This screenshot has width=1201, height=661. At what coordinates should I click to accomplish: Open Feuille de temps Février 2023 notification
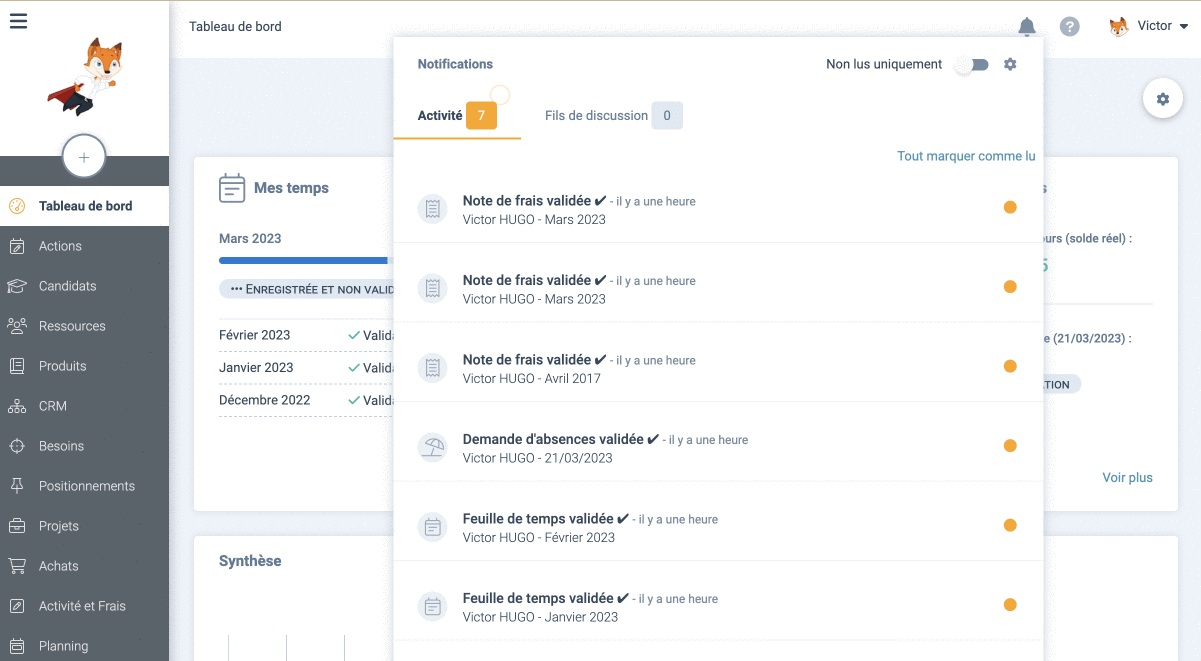point(538,527)
